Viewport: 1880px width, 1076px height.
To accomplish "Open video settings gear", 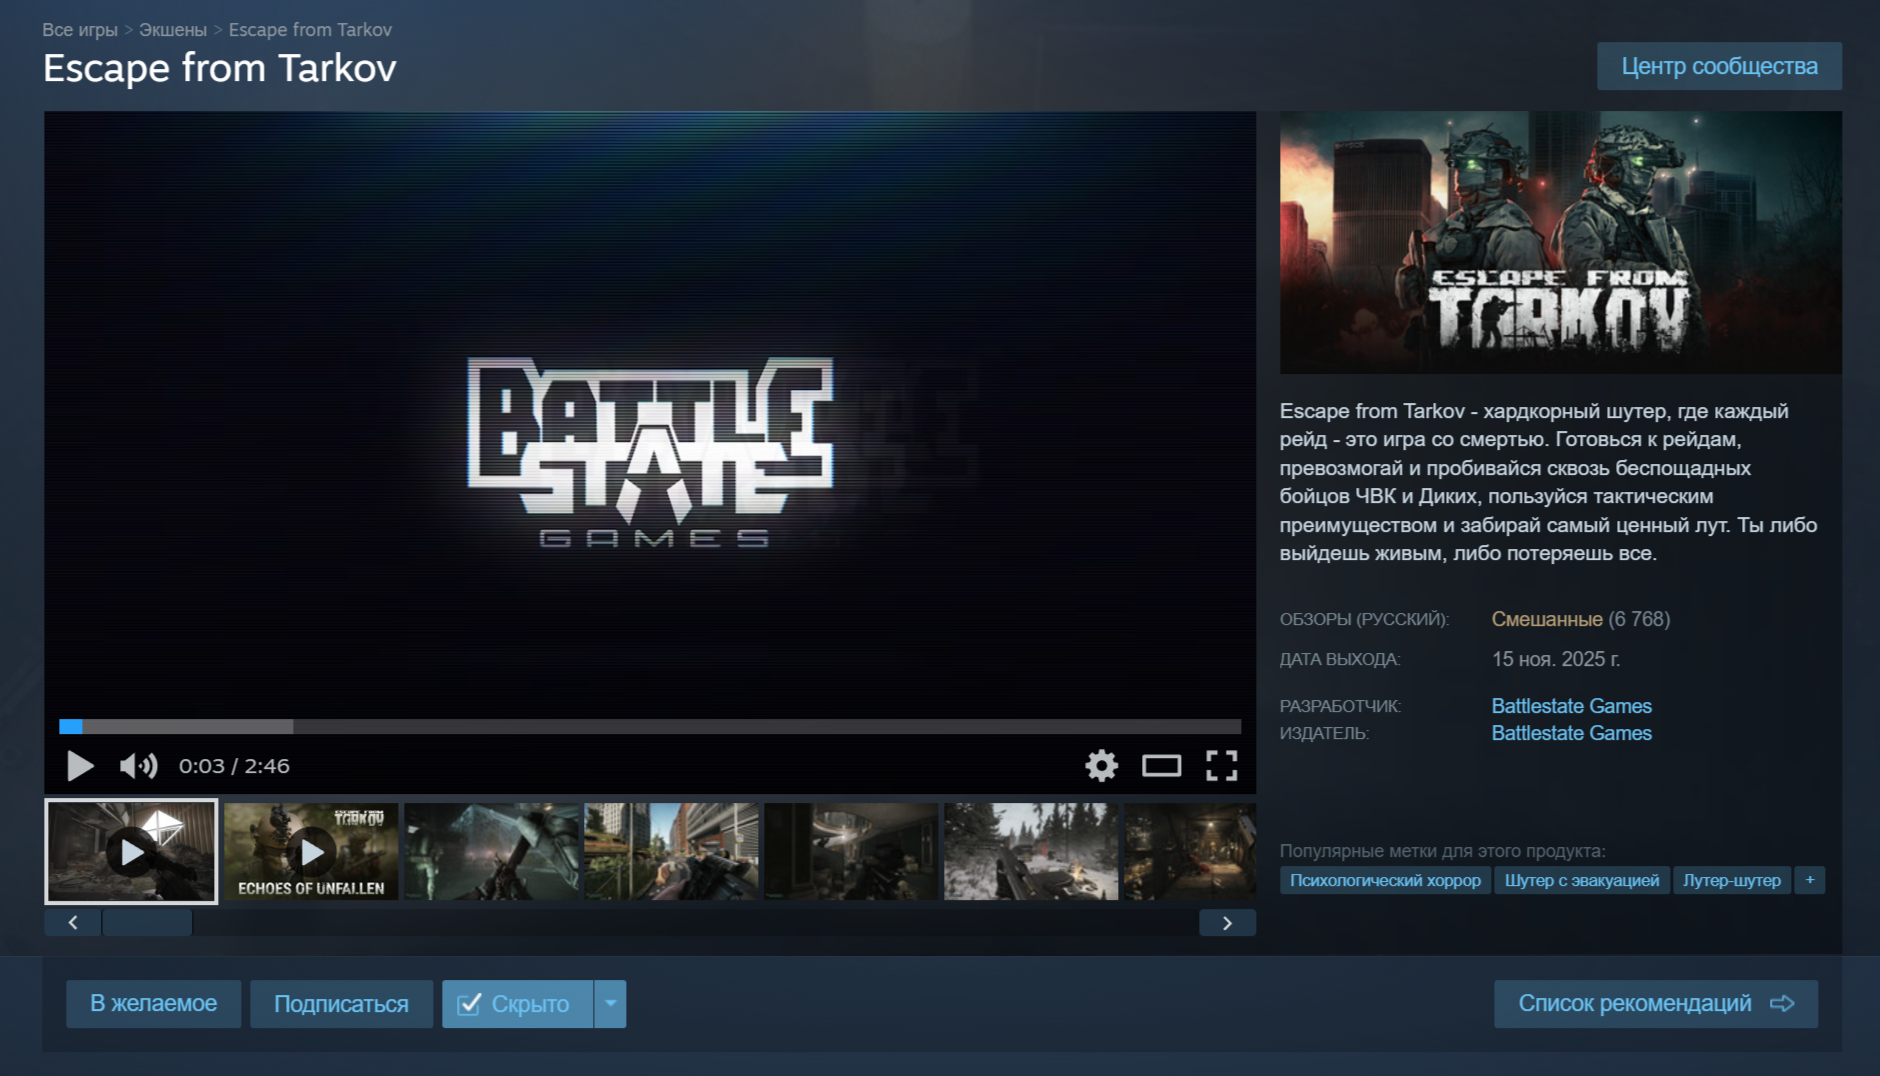I will (1101, 766).
